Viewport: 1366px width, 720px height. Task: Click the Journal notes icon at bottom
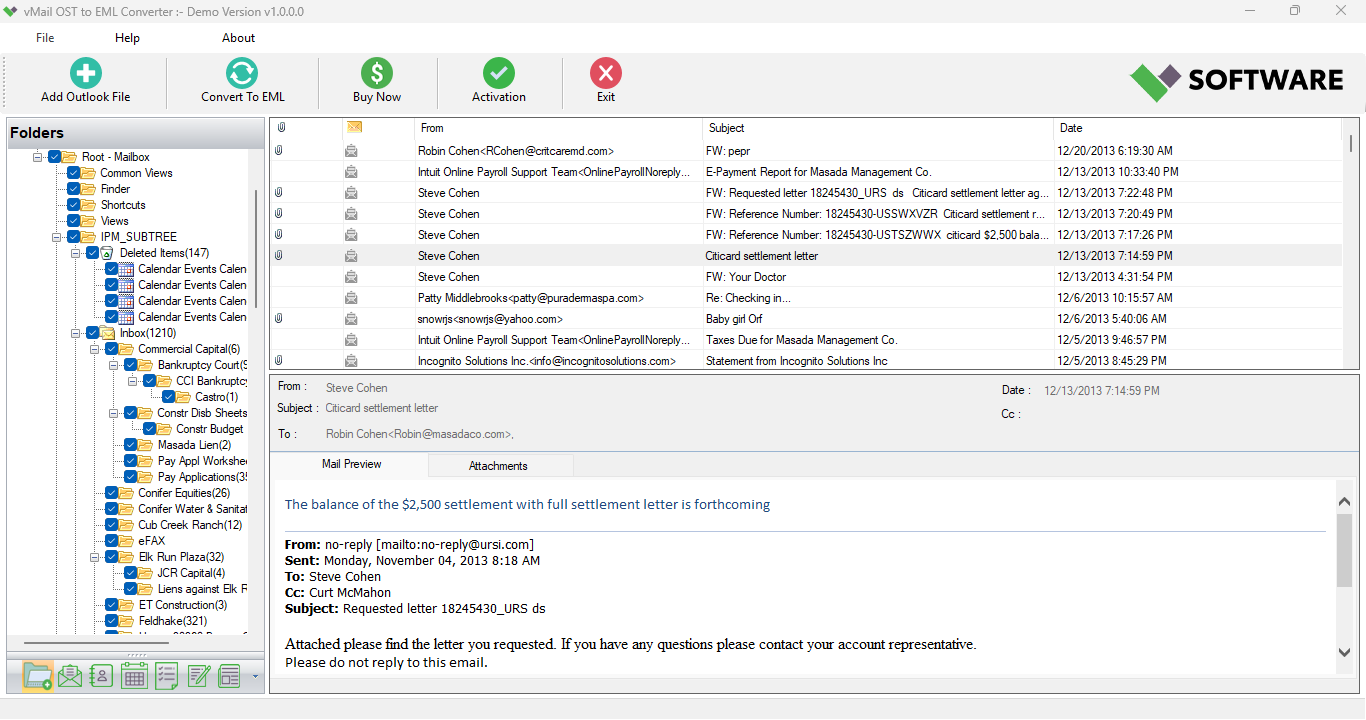pyautogui.click(x=198, y=675)
